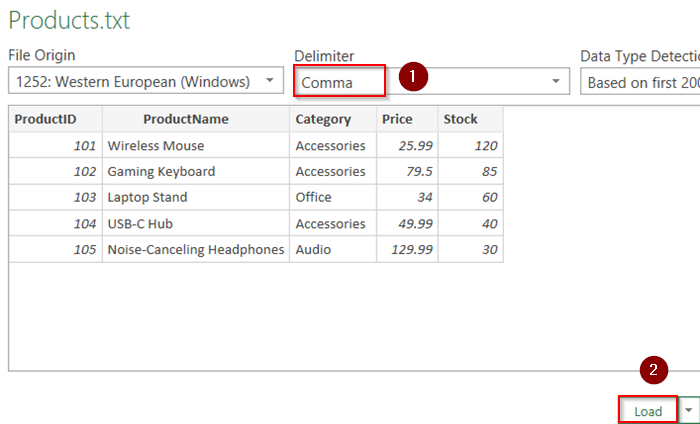Click the stock value 120 cell
Viewport: 700px width, 424px height.
tap(471, 145)
